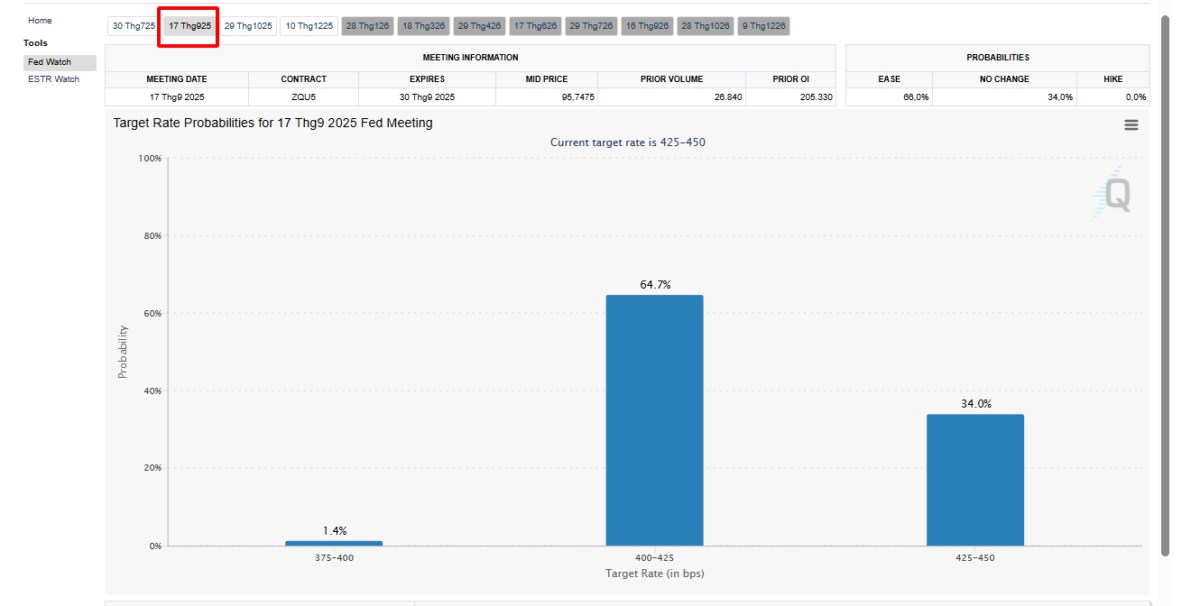Switch to the 29 Thg1025 meeting tab
This screenshot has height=606, width=1200.
(248, 26)
